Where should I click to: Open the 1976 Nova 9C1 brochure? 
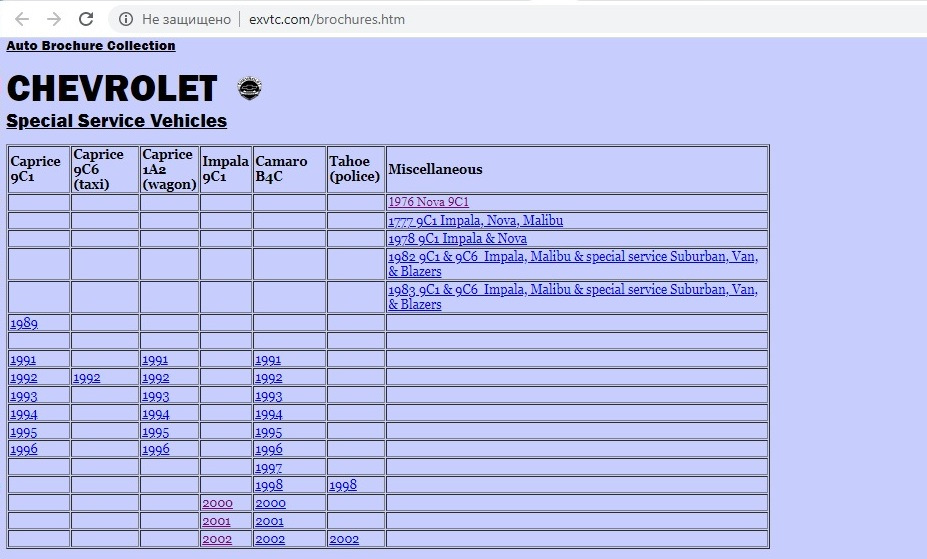[429, 202]
